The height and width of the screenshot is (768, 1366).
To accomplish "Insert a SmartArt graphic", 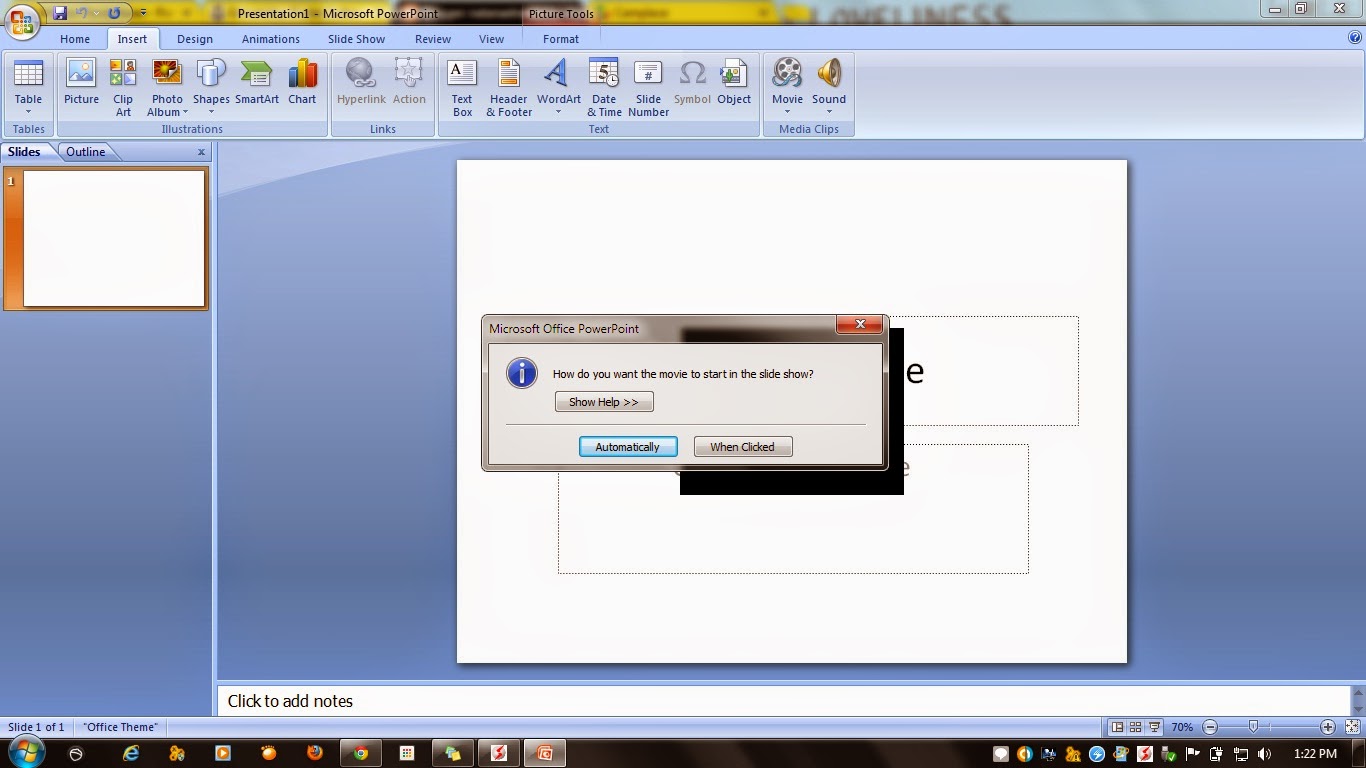I will pyautogui.click(x=257, y=81).
